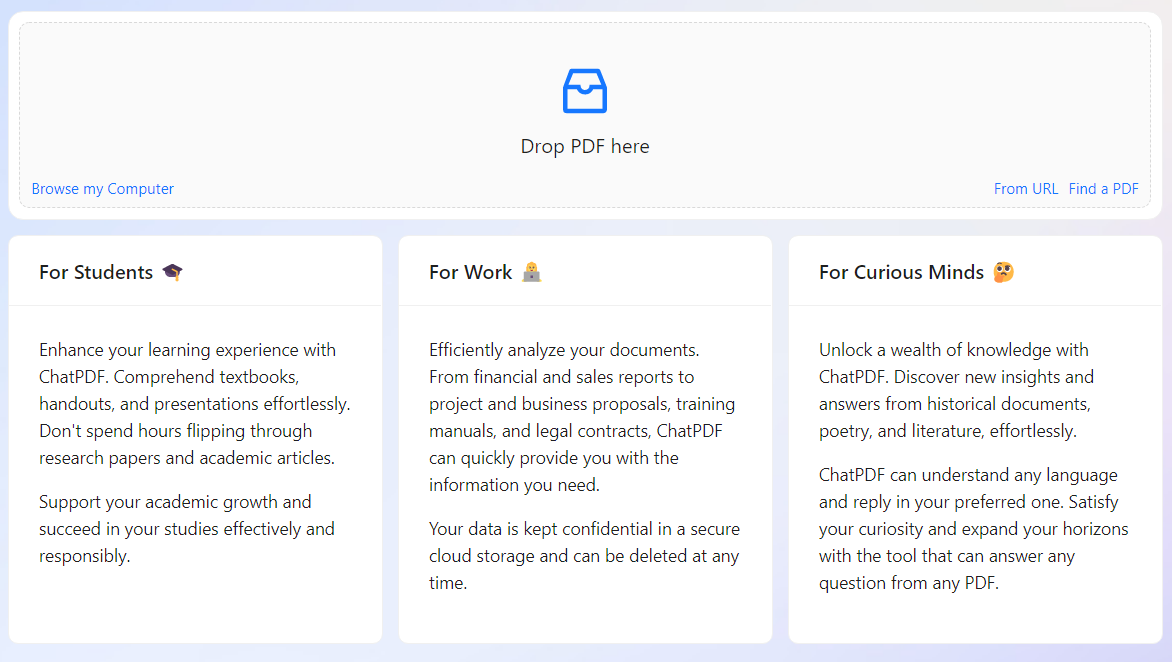Click the Drop PDF here label text
1172x662 pixels.
(584, 146)
